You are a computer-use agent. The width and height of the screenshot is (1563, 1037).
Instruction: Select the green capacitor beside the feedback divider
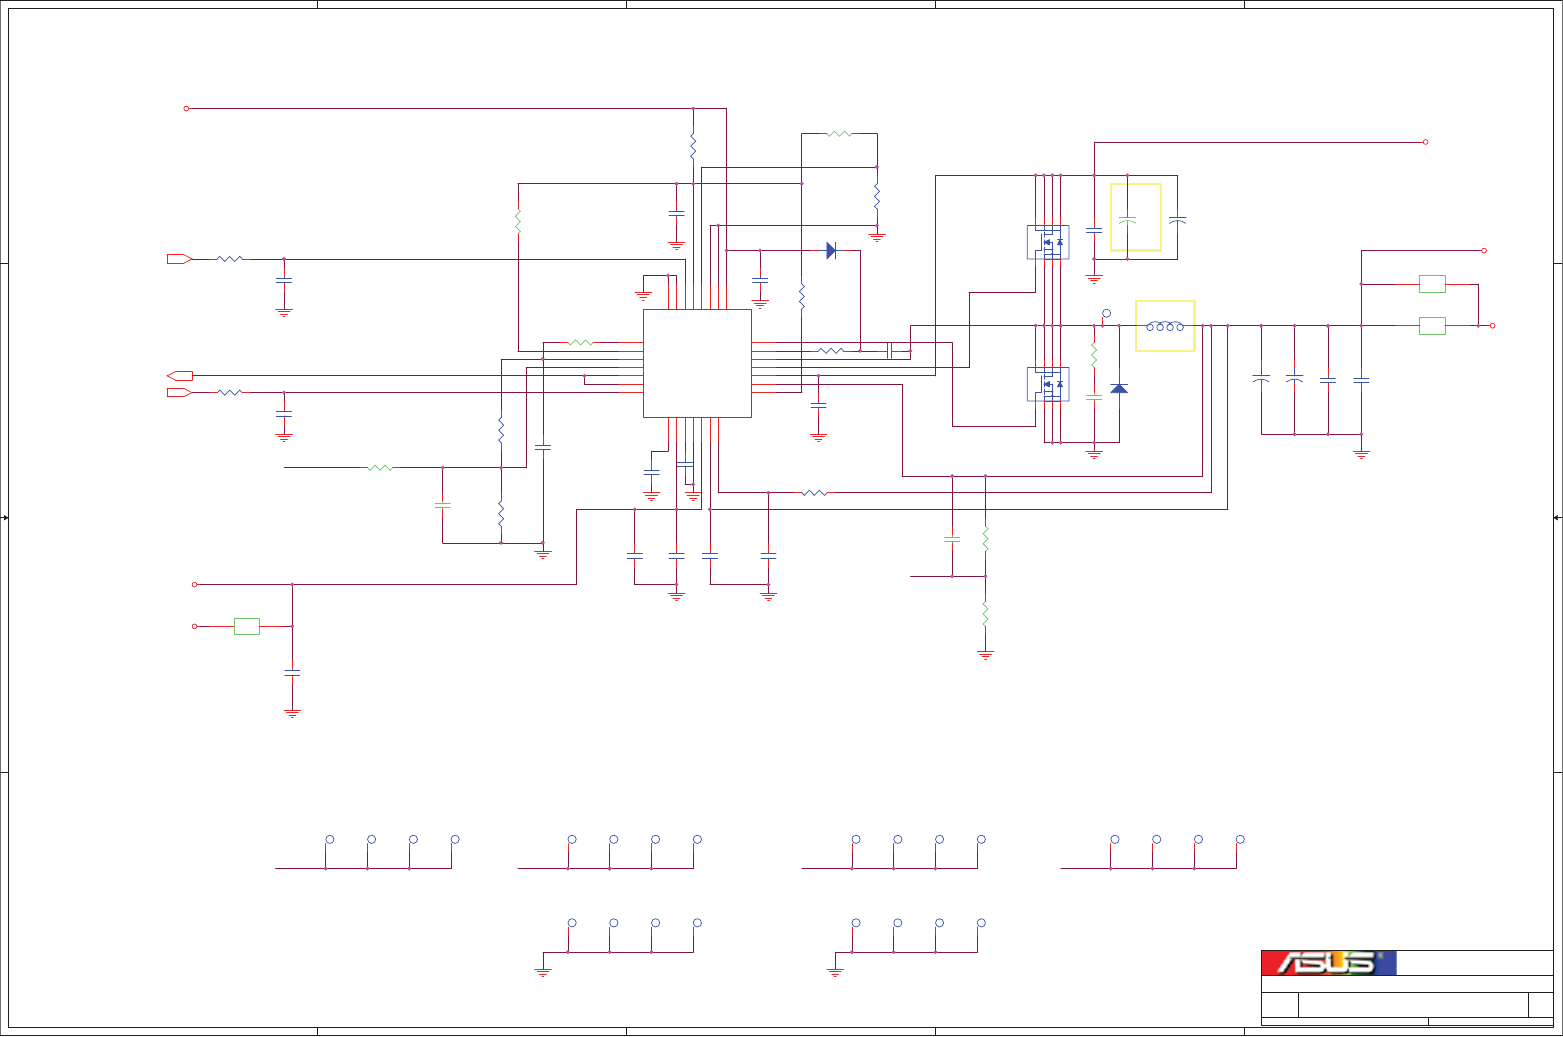(x=952, y=539)
